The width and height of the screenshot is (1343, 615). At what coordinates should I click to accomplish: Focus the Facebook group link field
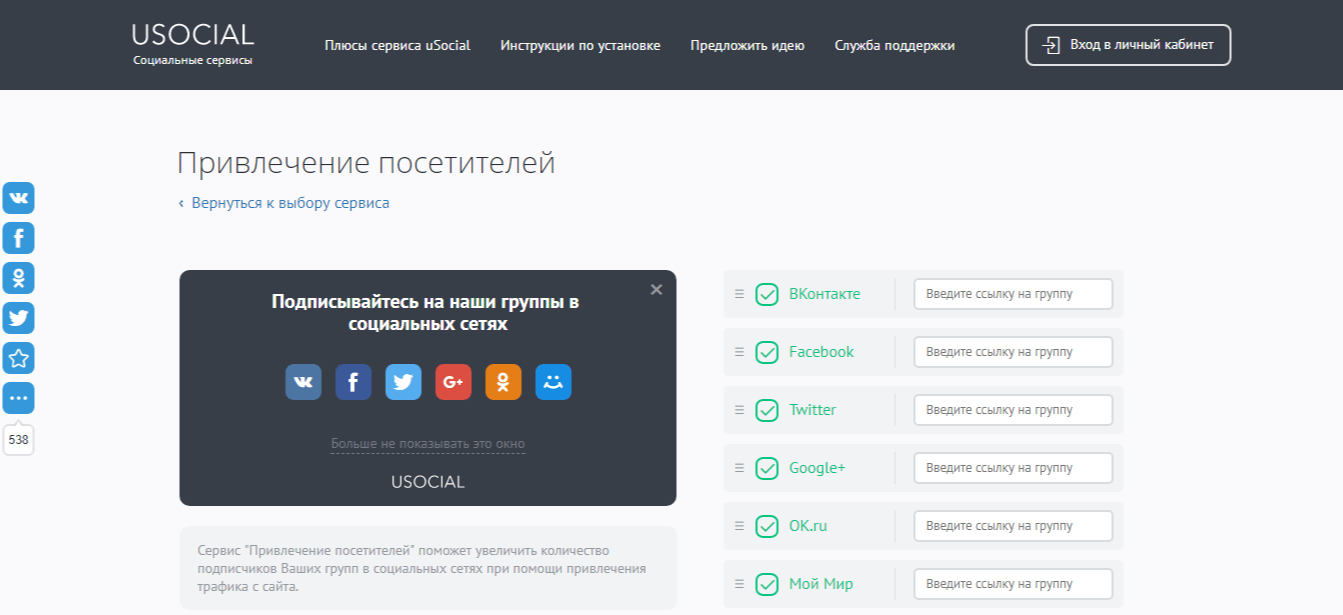tap(1013, 352)
